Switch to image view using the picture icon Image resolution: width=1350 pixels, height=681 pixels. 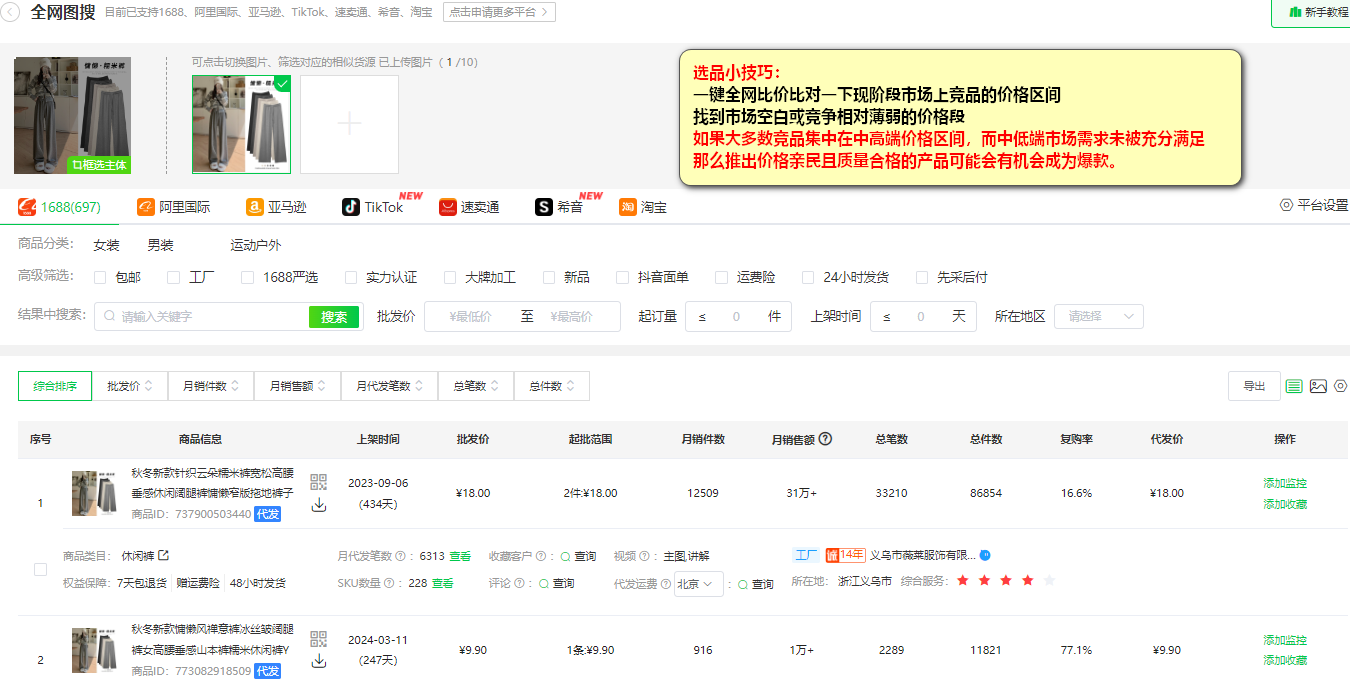[x=1318, y=386]
